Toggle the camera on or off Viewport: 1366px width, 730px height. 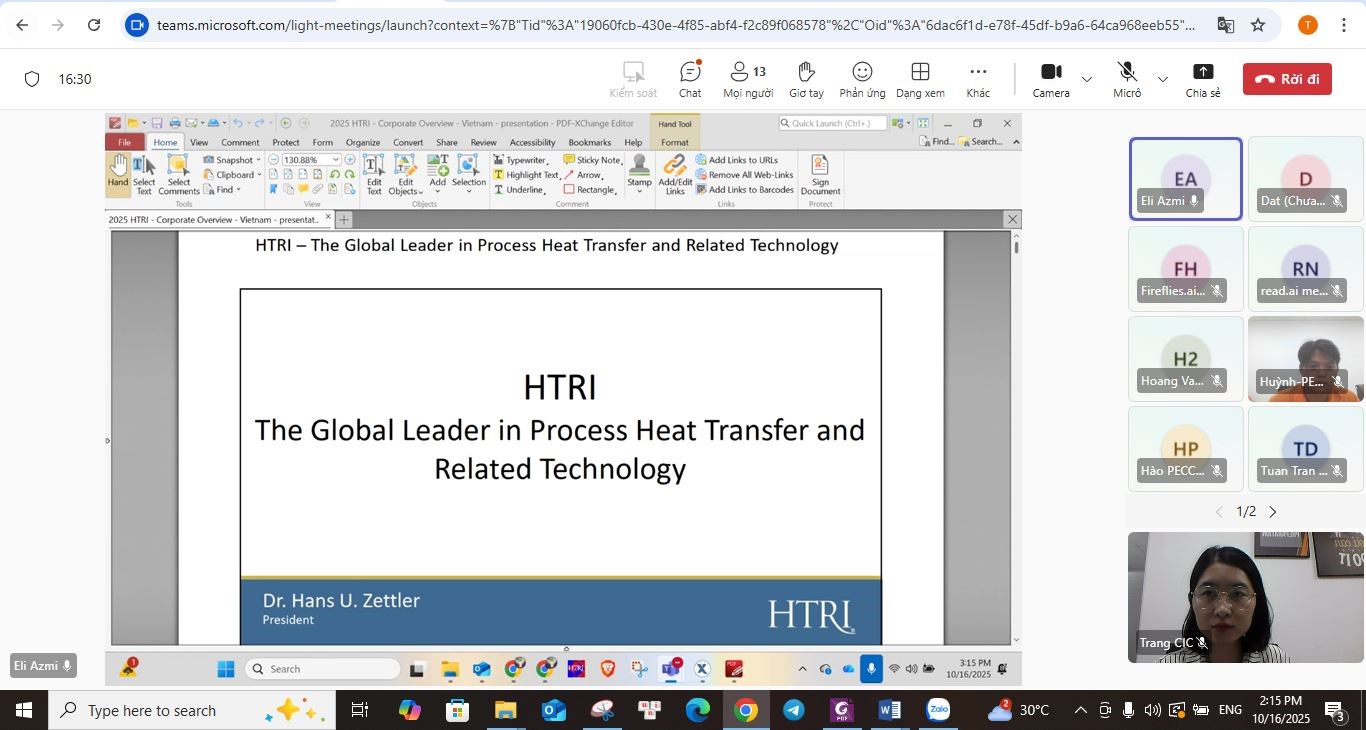(1050, 79)
